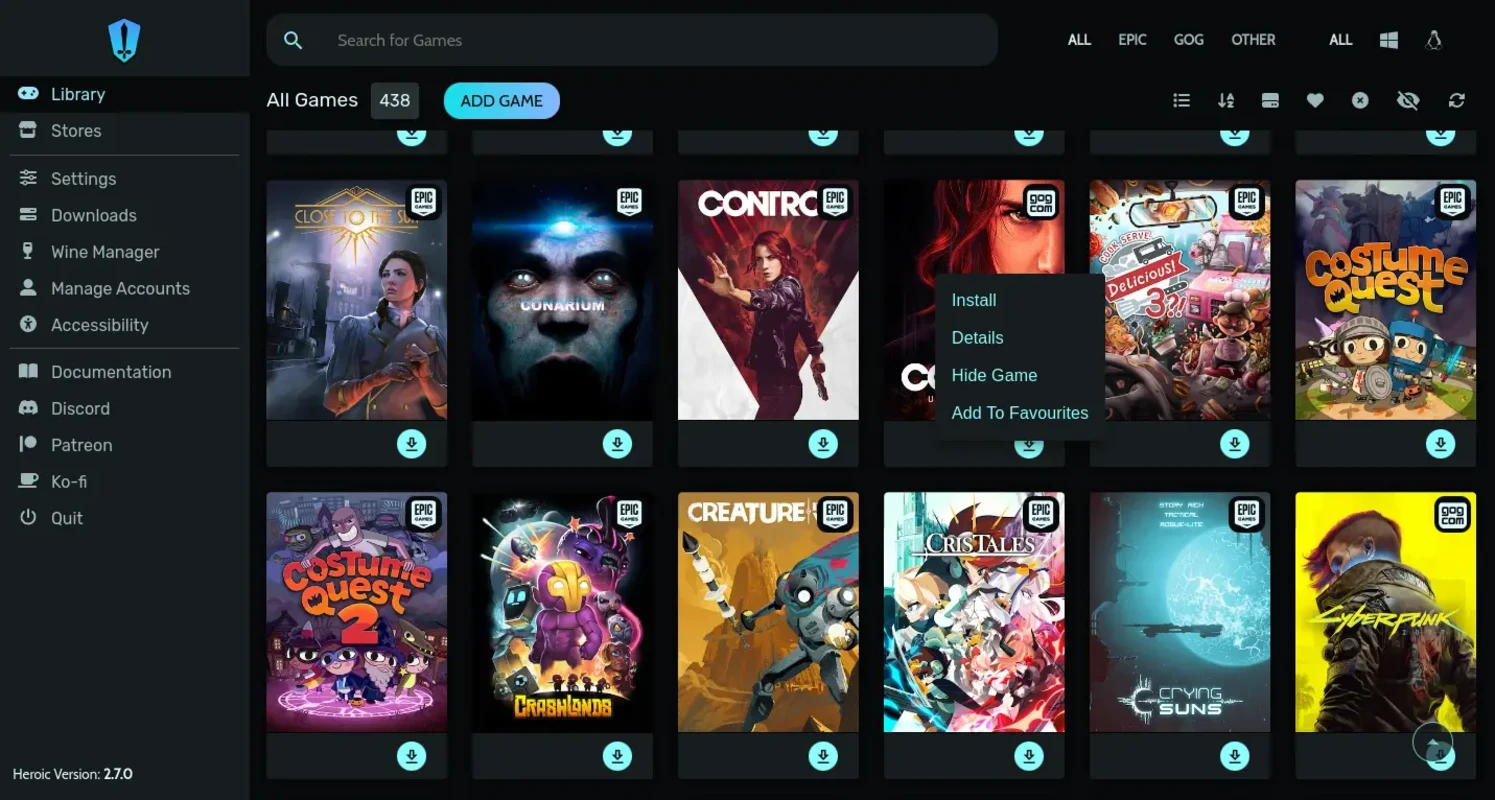1495x800 pixels.
Task: Open Accessibility settings
Action: [100, 325]
